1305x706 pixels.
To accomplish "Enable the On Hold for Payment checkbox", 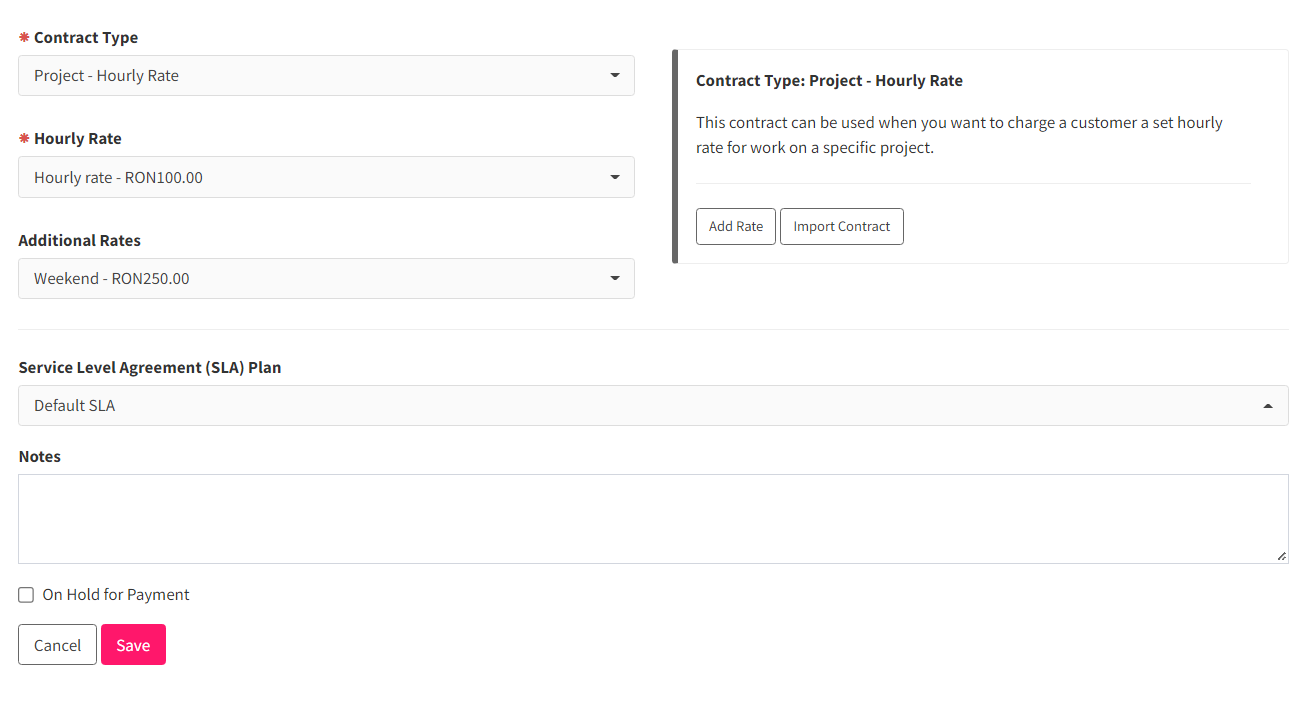I will point(26,595).
